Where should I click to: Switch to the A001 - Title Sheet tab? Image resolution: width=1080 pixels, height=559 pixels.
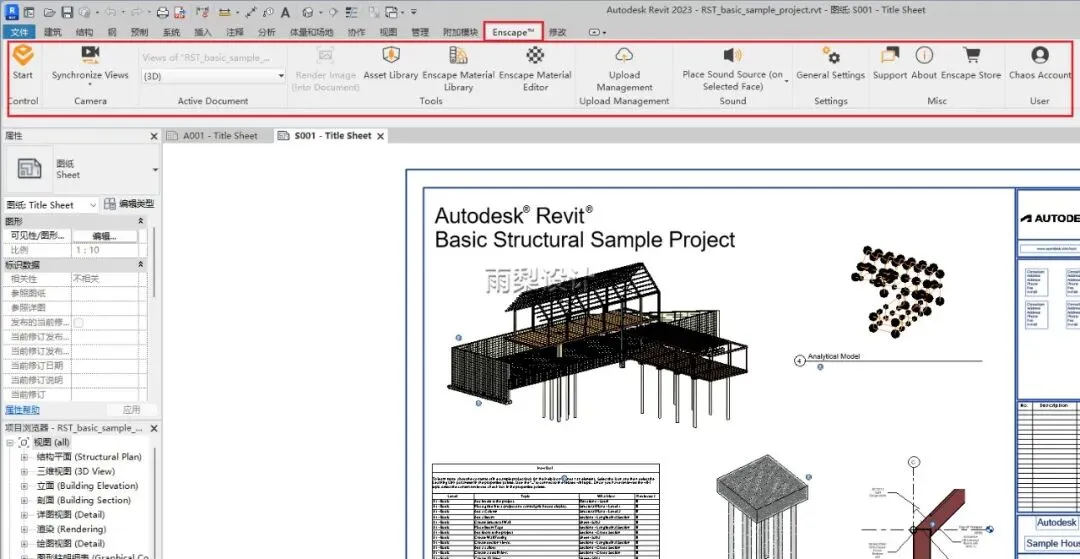(219, 136)
